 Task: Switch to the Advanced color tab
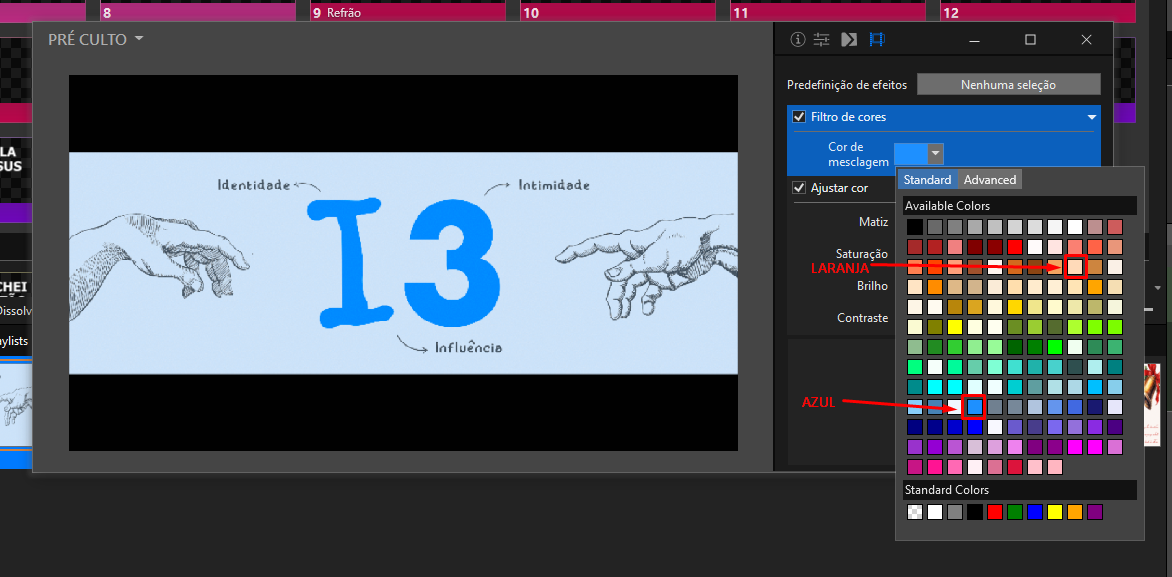tap(990, 179)
